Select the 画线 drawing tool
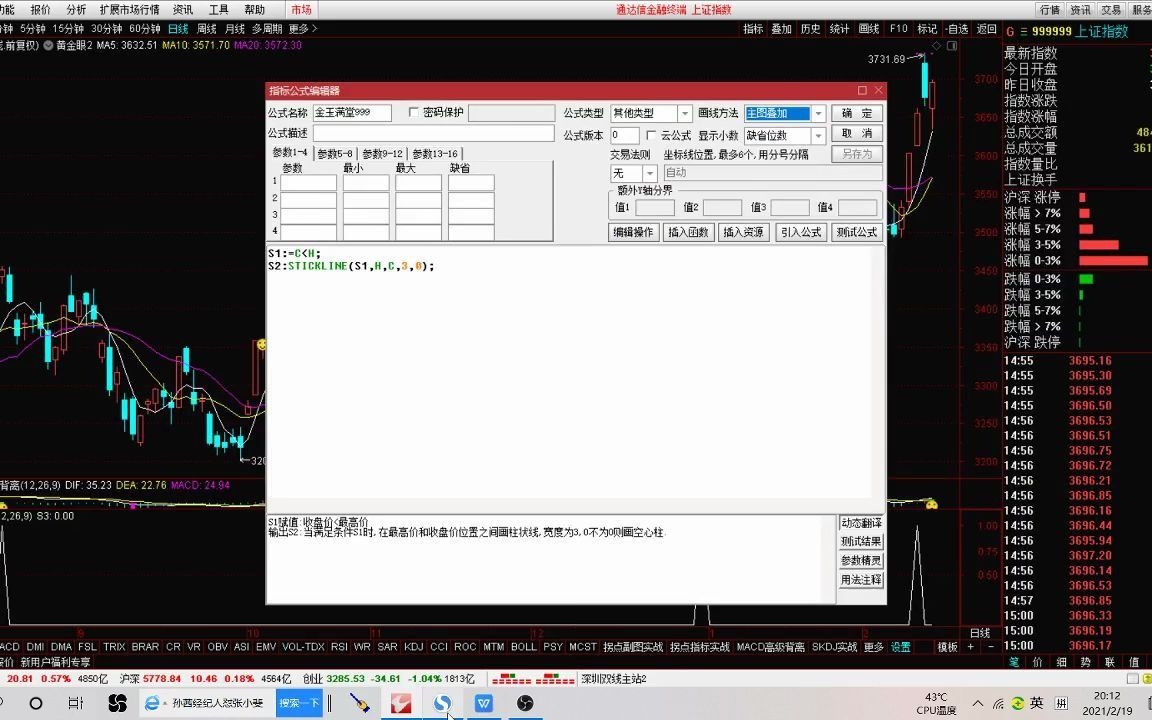The image size is (1152, 720). tap(868, 31)
